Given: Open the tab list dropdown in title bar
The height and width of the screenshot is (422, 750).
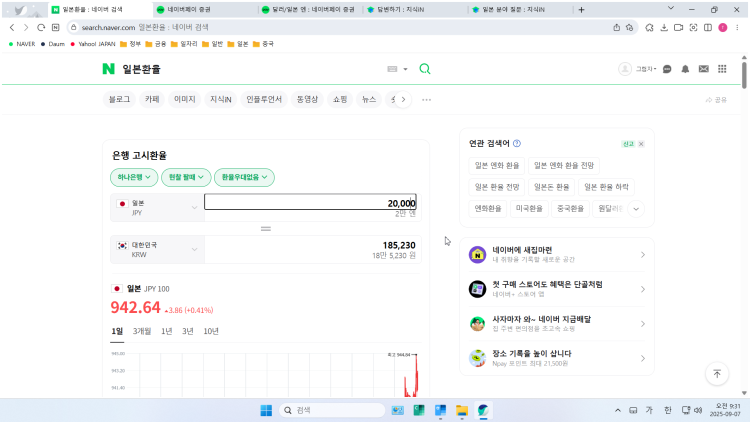Looking at the screenshot, I should pos(671,9).
